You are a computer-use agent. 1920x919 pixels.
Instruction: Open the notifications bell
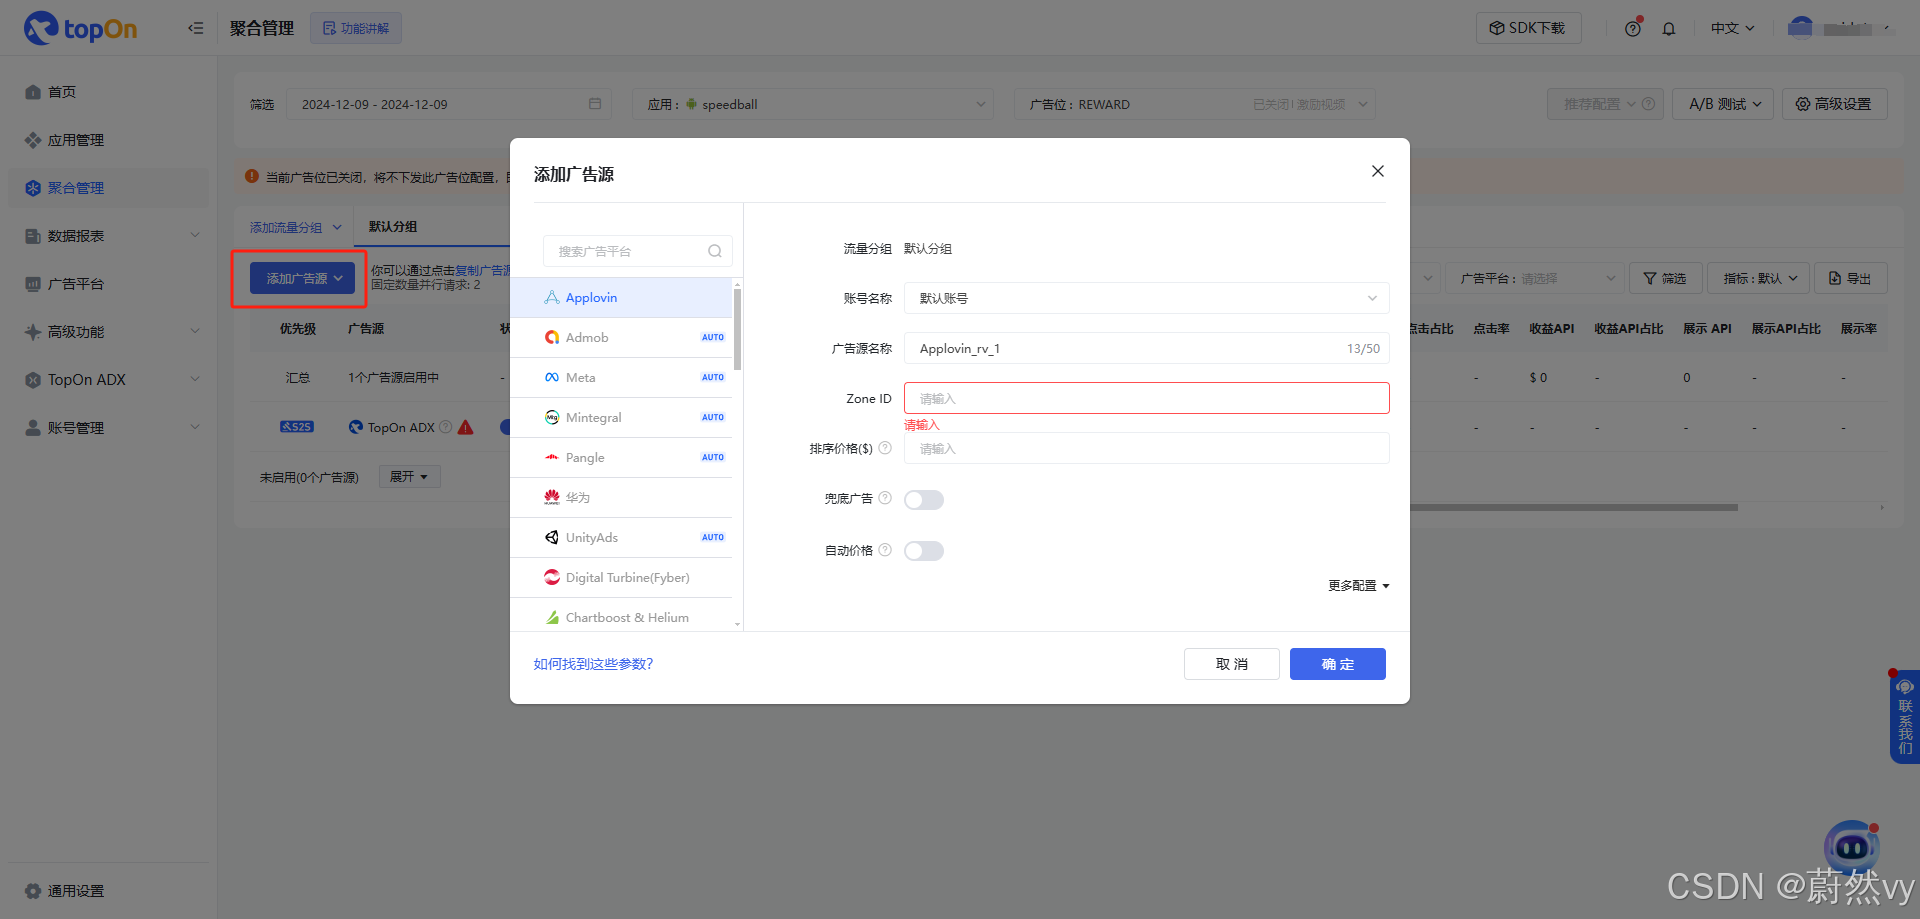(x=1669, y=28)
